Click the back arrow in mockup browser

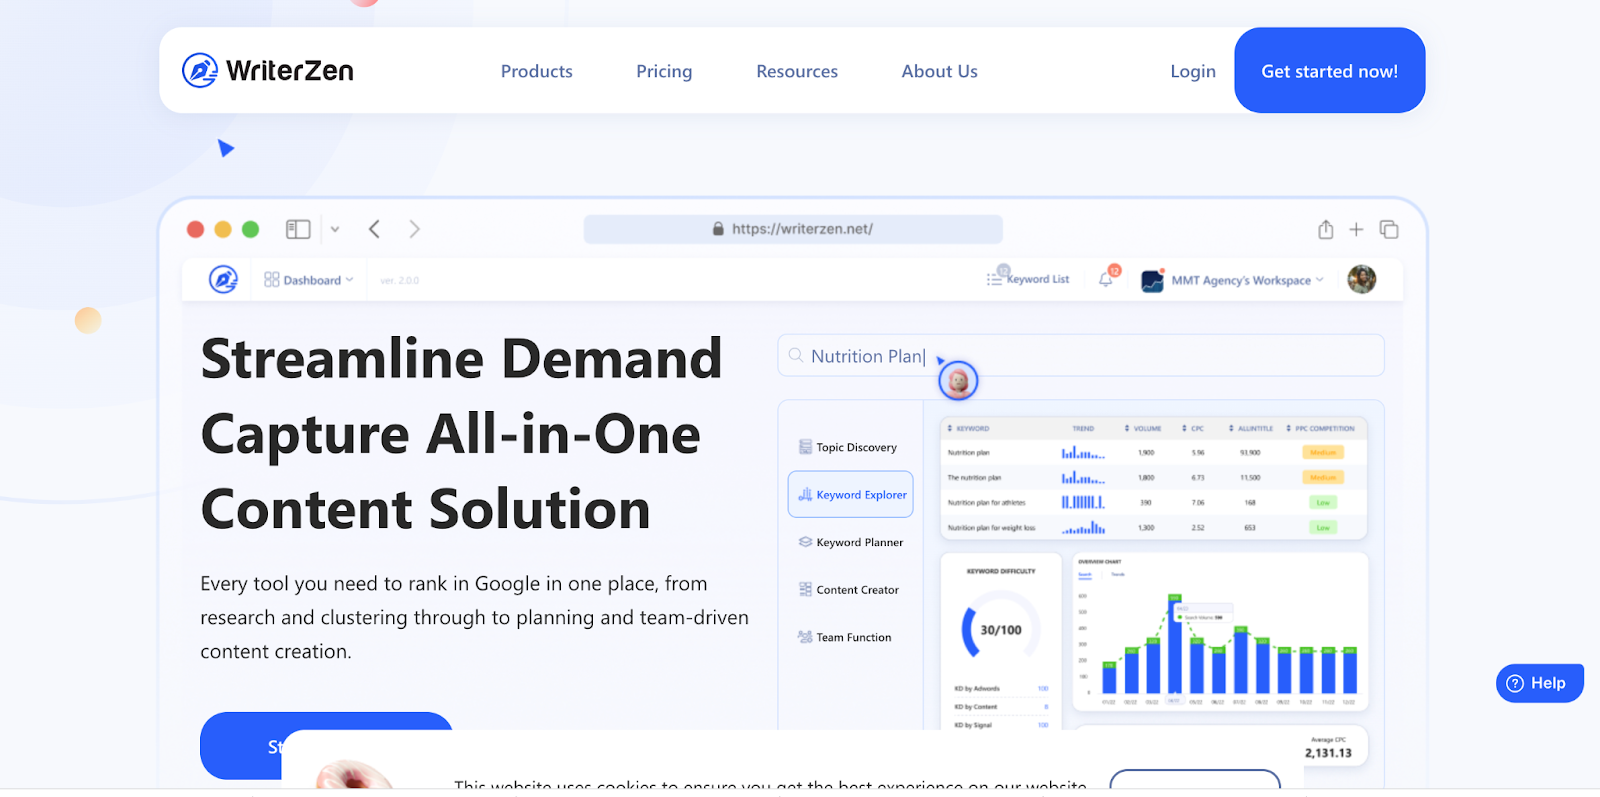click(374, 229)
